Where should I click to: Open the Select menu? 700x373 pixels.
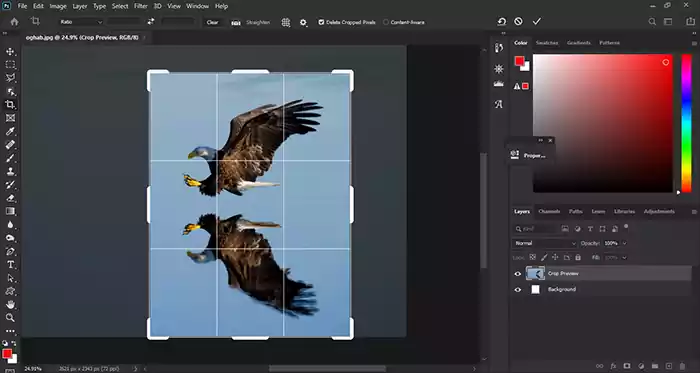click(120, 6)
